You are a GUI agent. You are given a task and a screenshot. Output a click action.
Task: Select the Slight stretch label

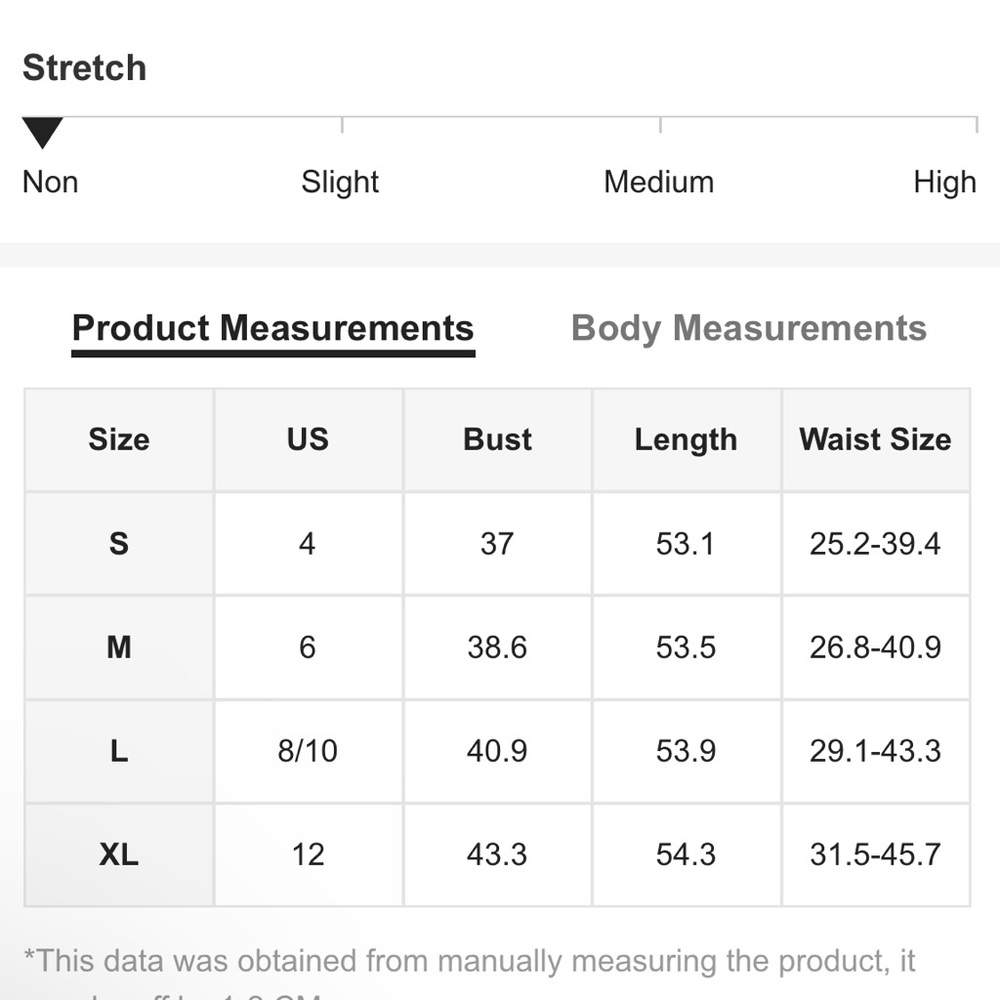point(340,182)
